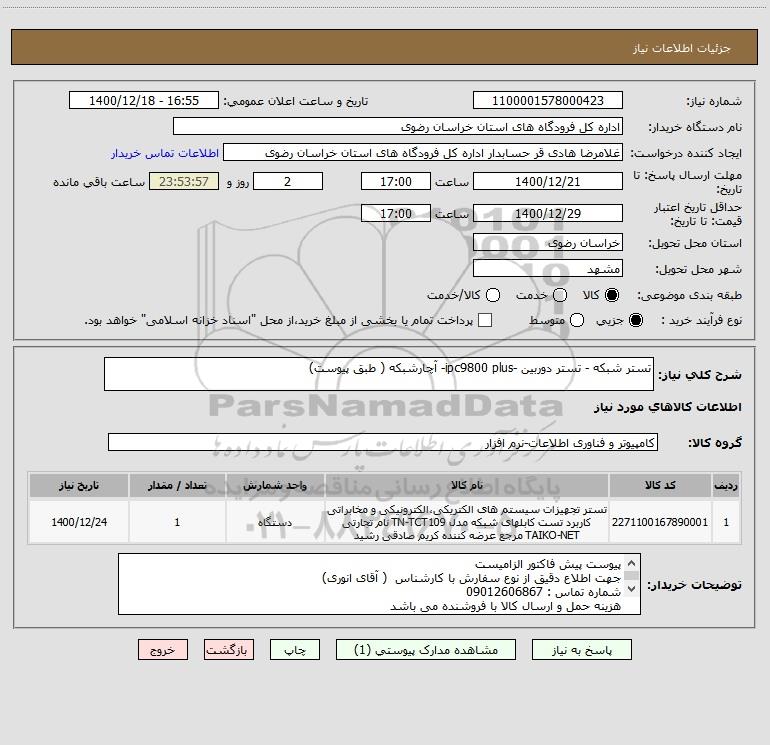Click the quantity cell of the TN-TCT109 row
This screenshot has height=745, width=770.
[x=177, y=522]
